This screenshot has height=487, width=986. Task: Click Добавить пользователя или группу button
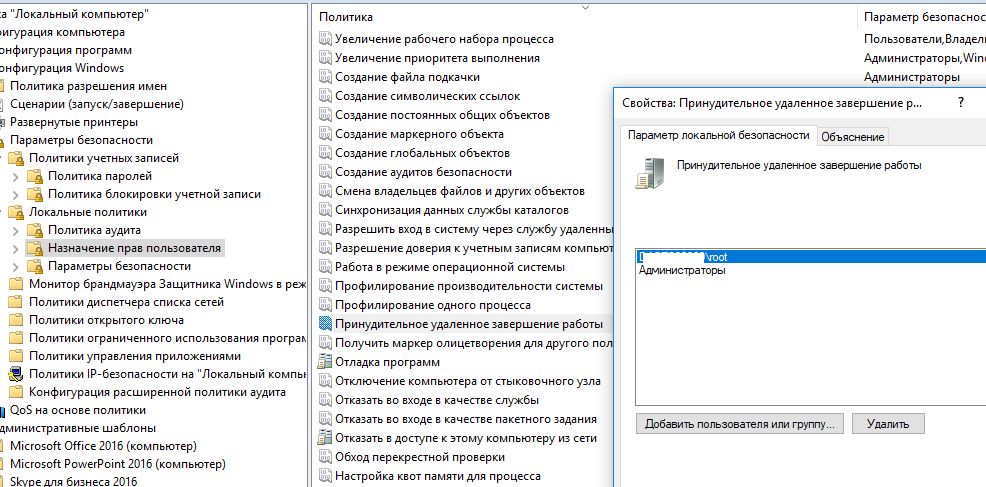click(740, 423)
